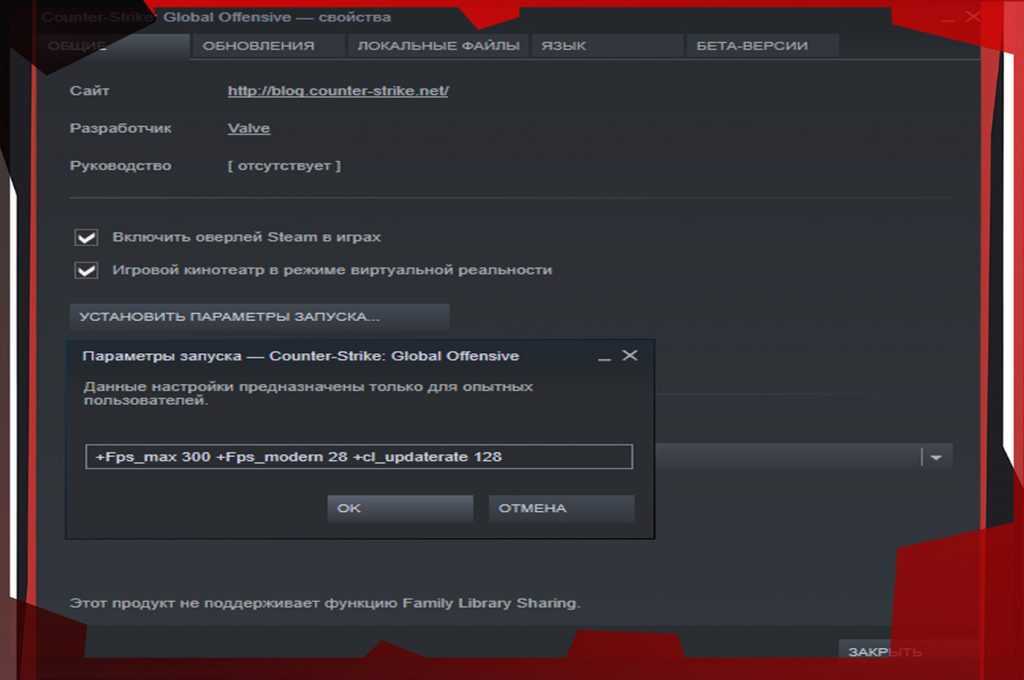1024x680 pixels.
Task: Expand the dropdown arrow behind the dialog
Action: [936, 457]
